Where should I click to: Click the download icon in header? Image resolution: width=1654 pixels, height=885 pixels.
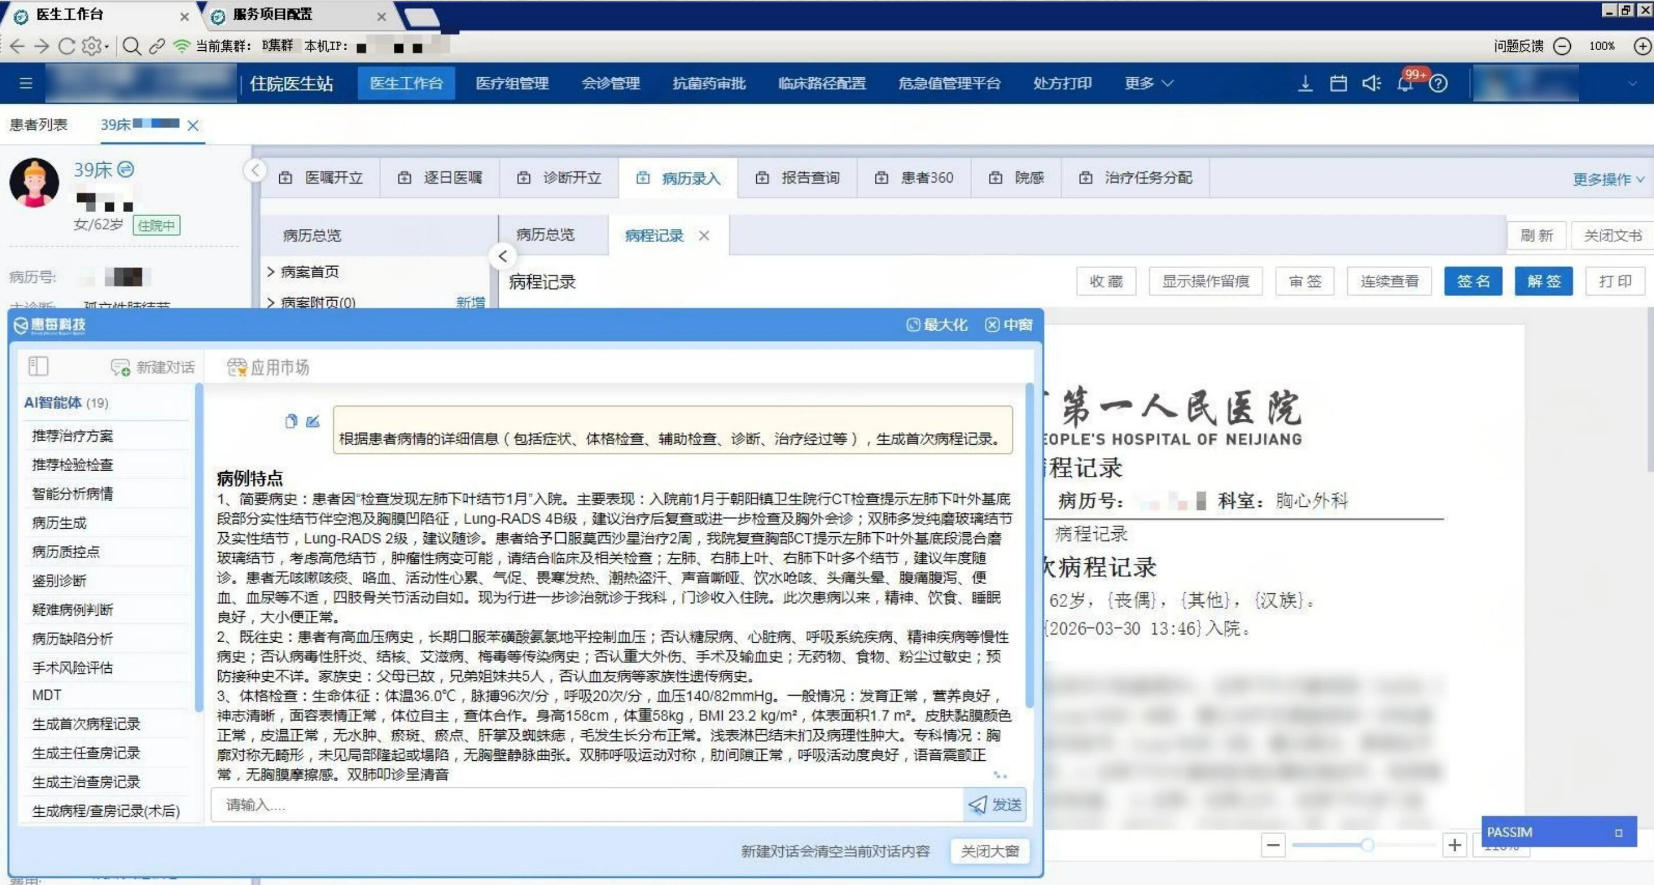click(x=1305, y=83)
